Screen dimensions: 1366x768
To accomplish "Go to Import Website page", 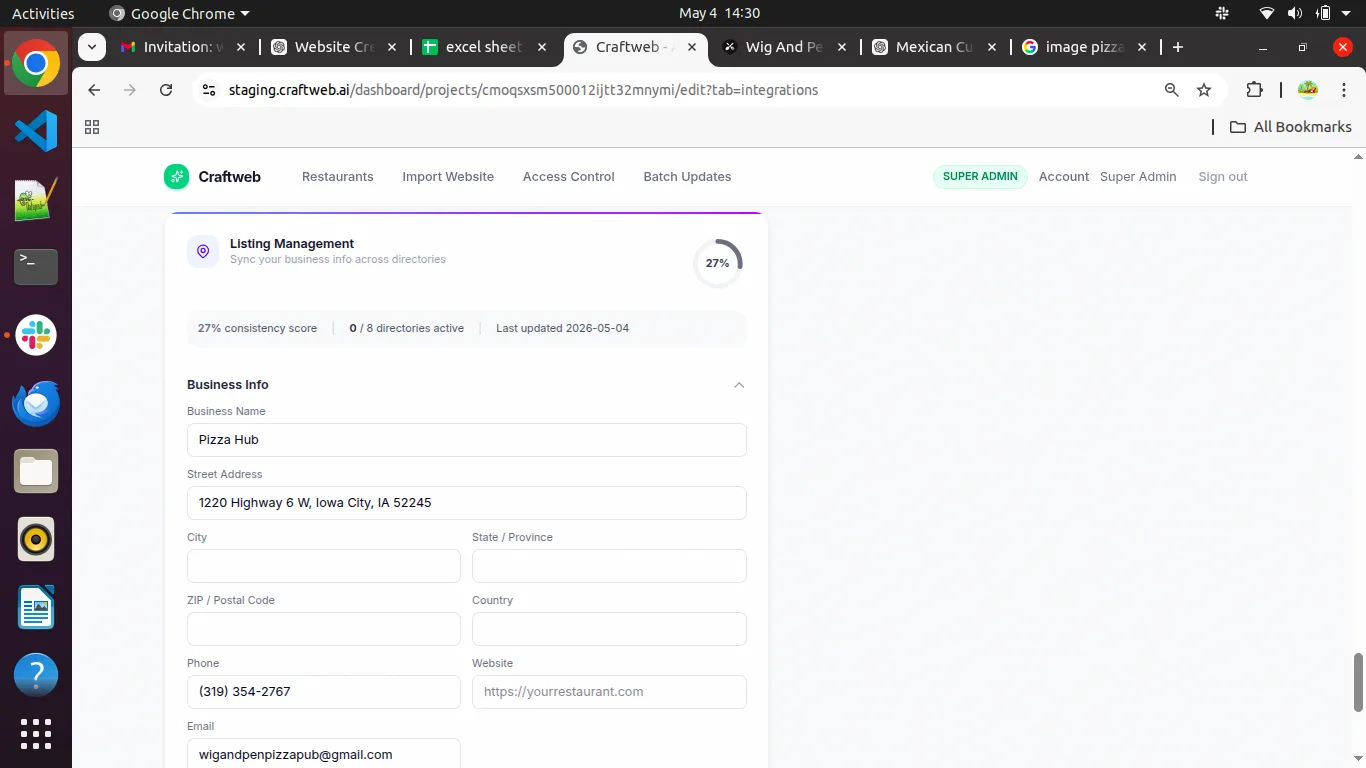I will pos(448,177).
